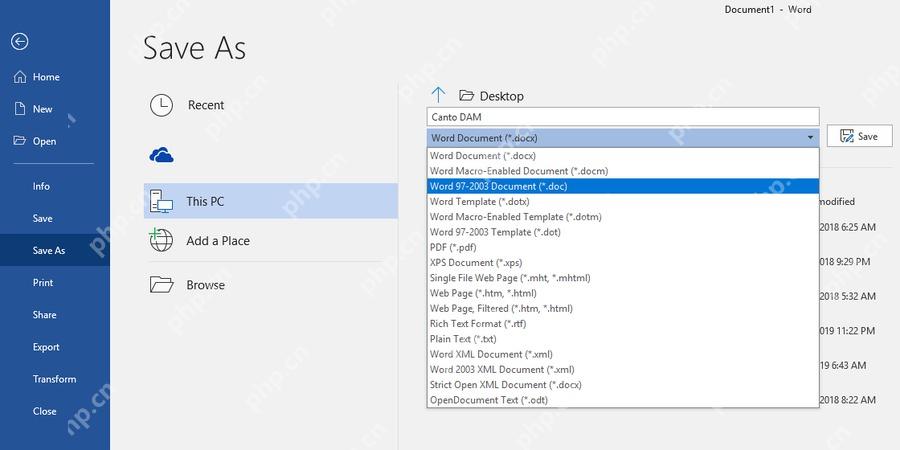The height and width of the screenshot is (450, 900).
Task: Click the Open folder icon in sidebar
Action: [x=20, y=141]
